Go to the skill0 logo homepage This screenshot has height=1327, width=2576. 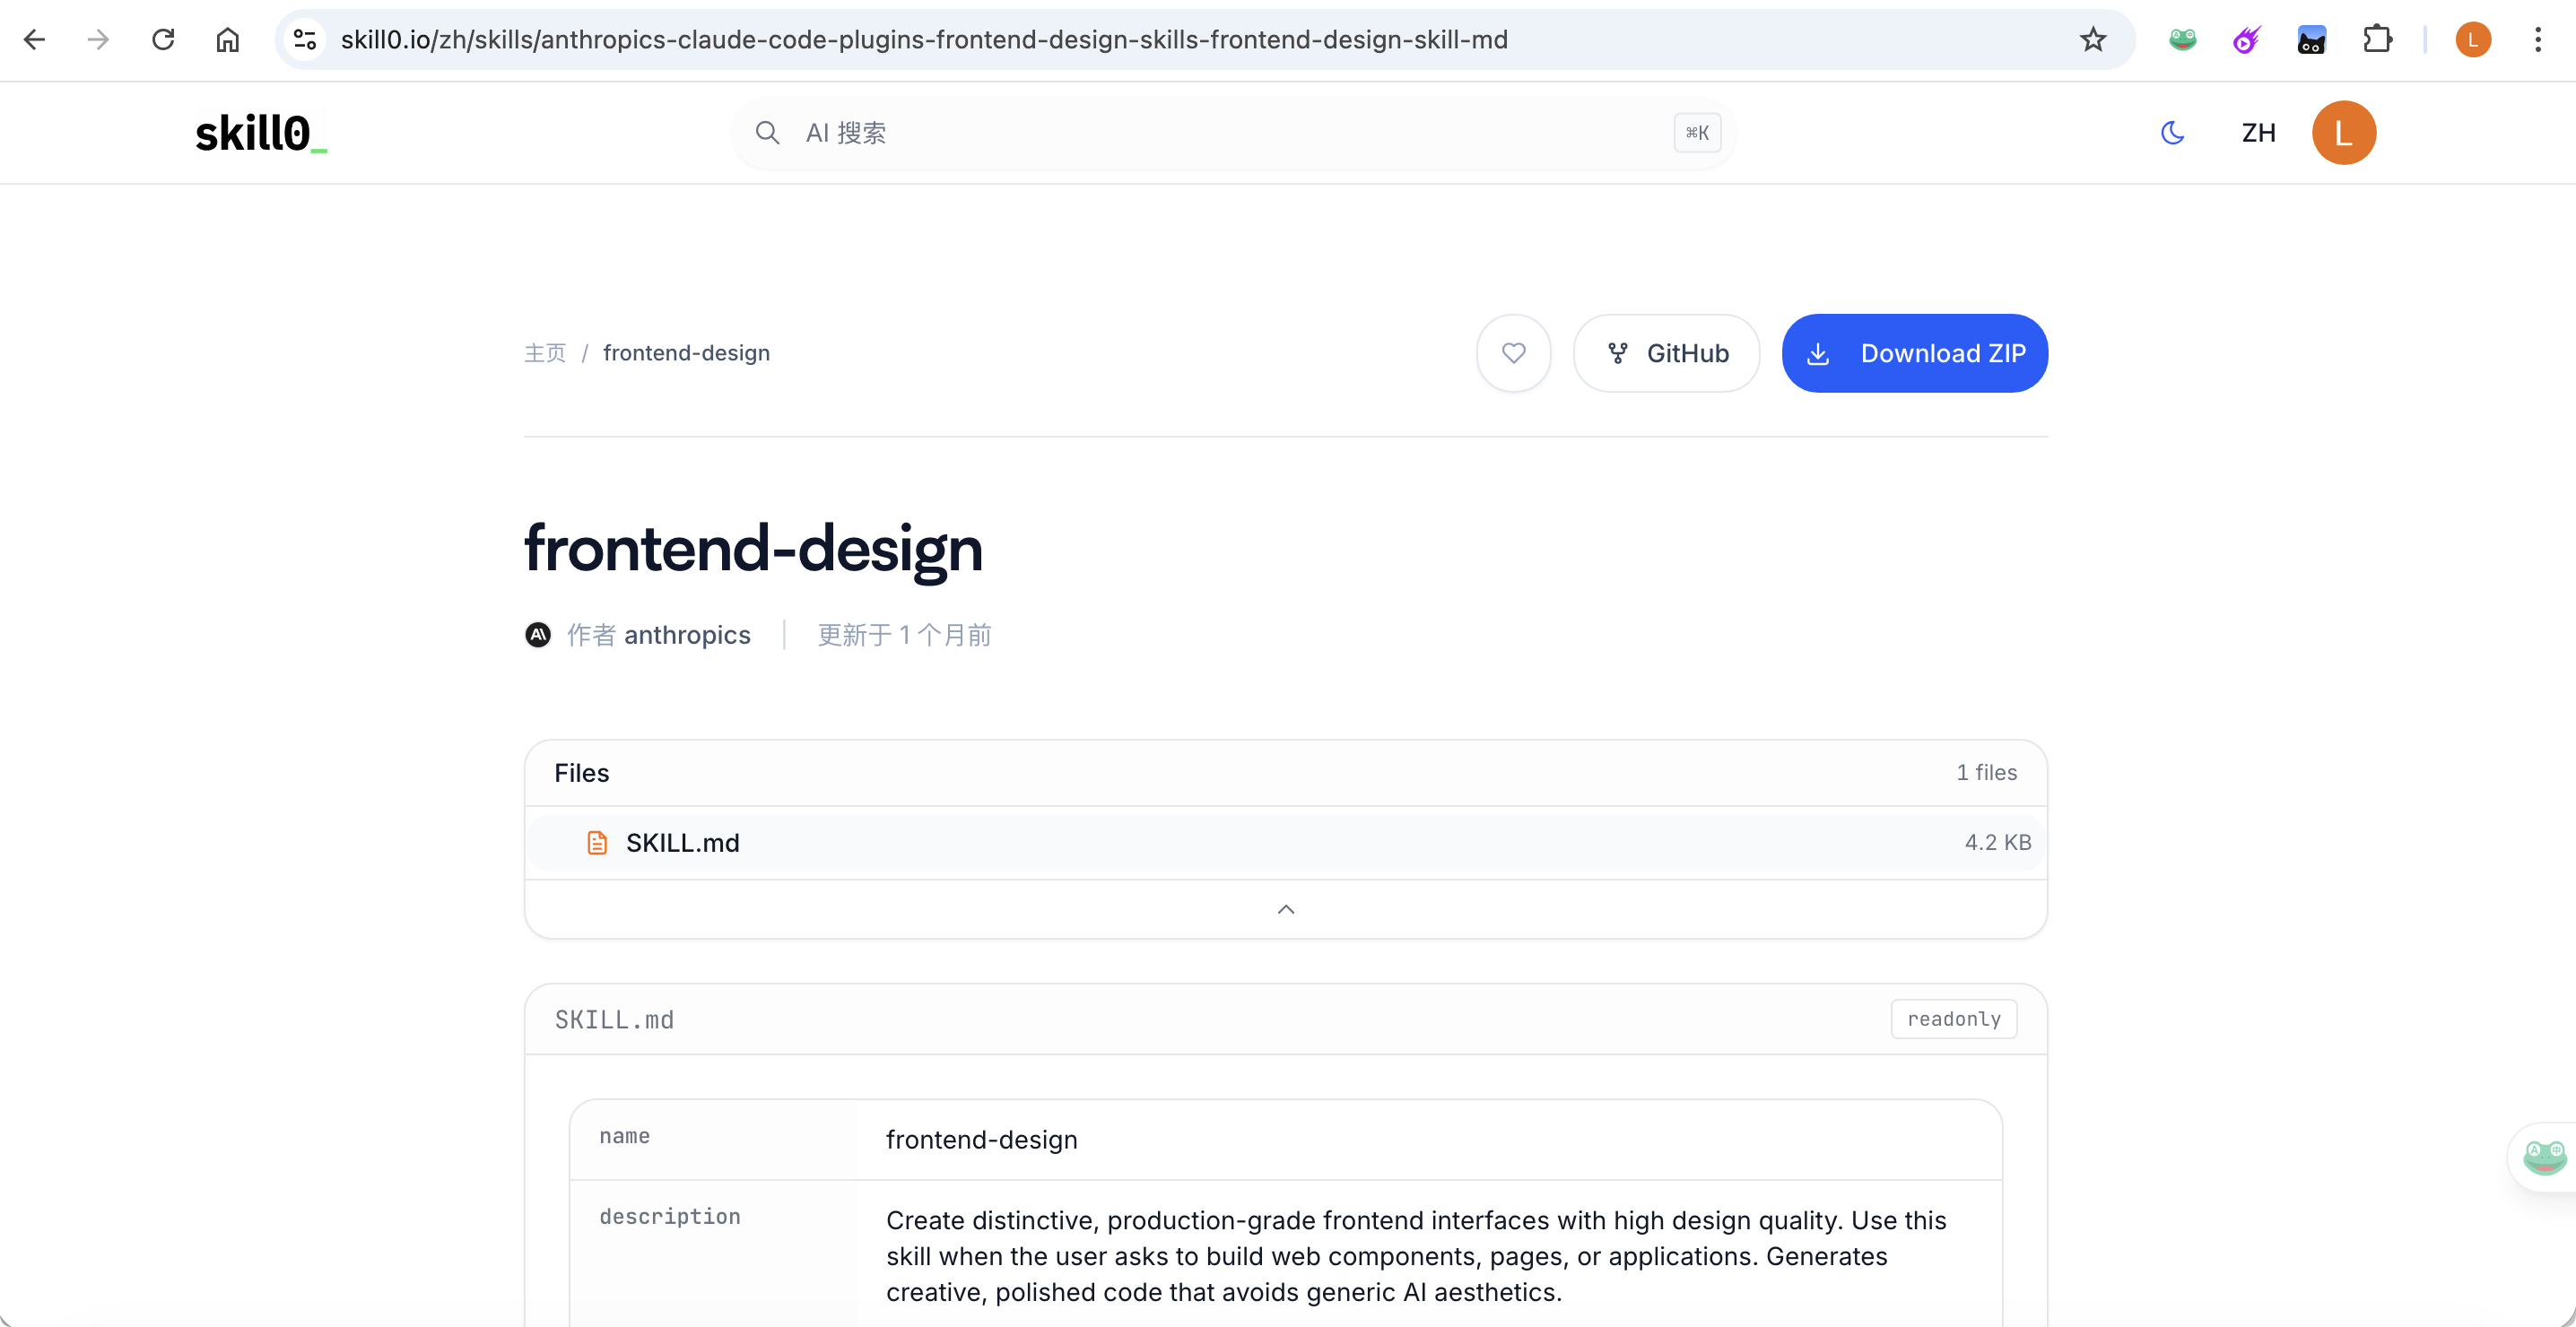tap(260, 133)
